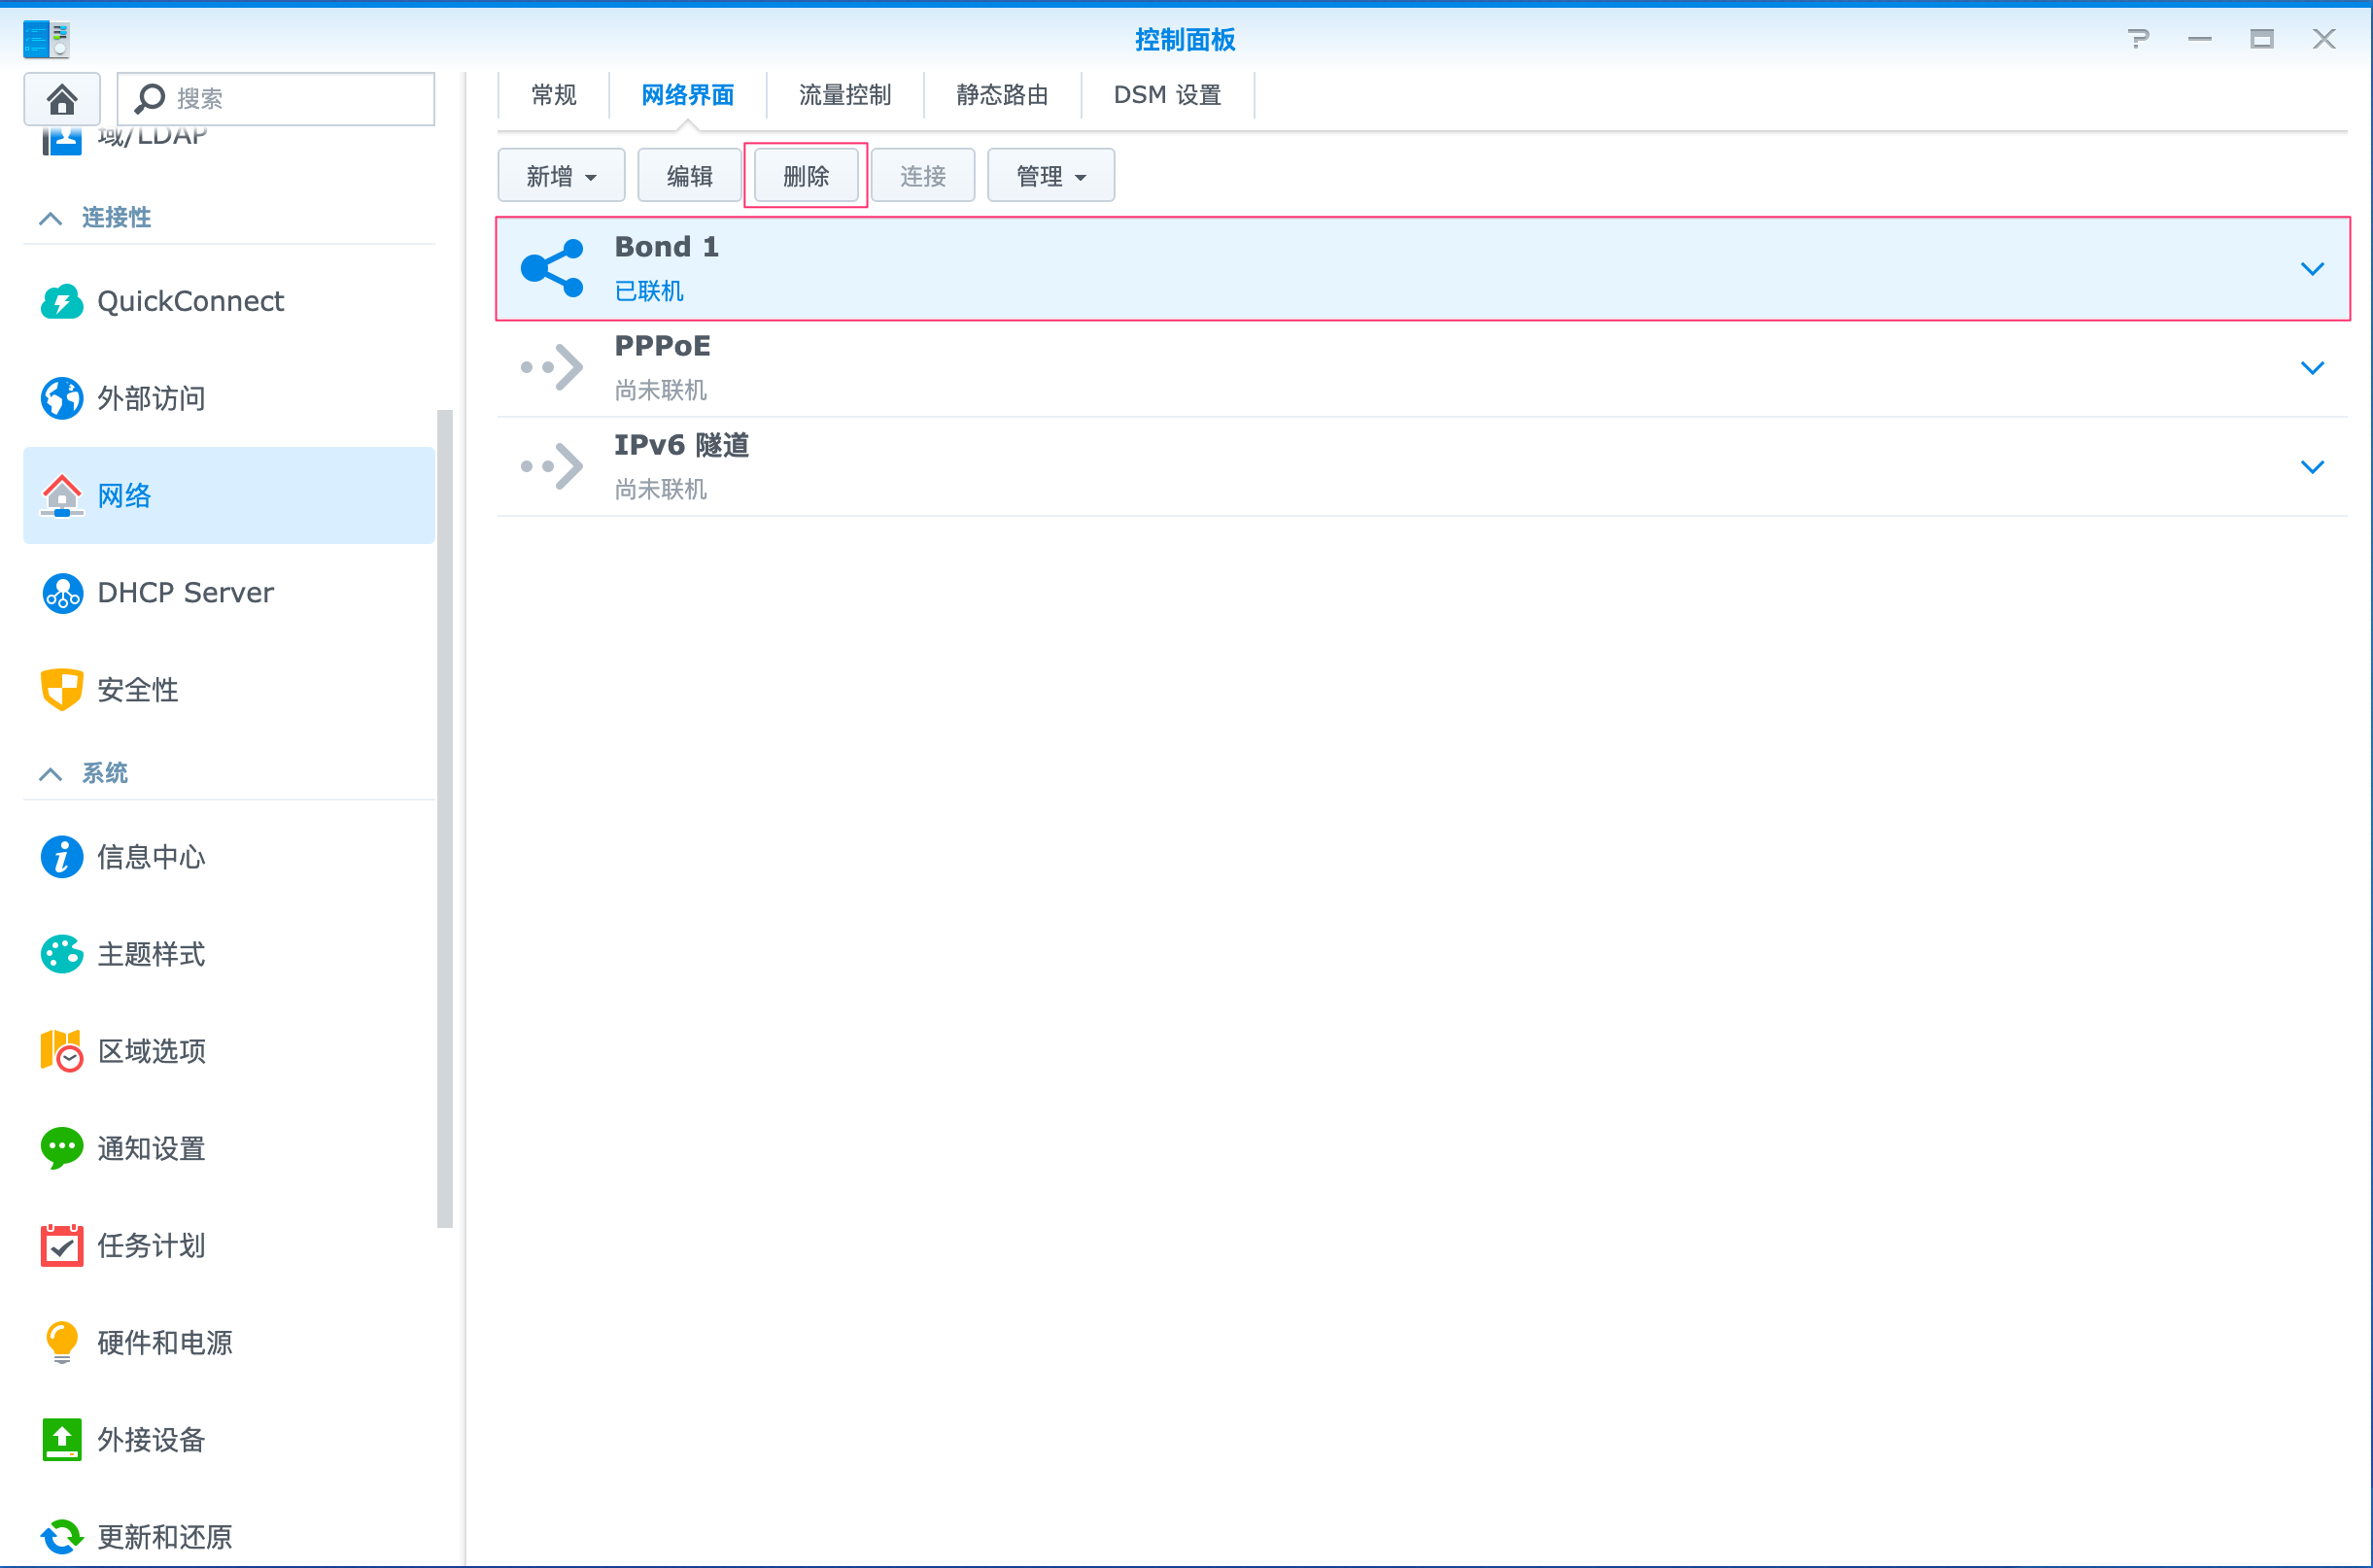Switch to the 静态路由 tab
2373x1568 pixels.
1002,95
